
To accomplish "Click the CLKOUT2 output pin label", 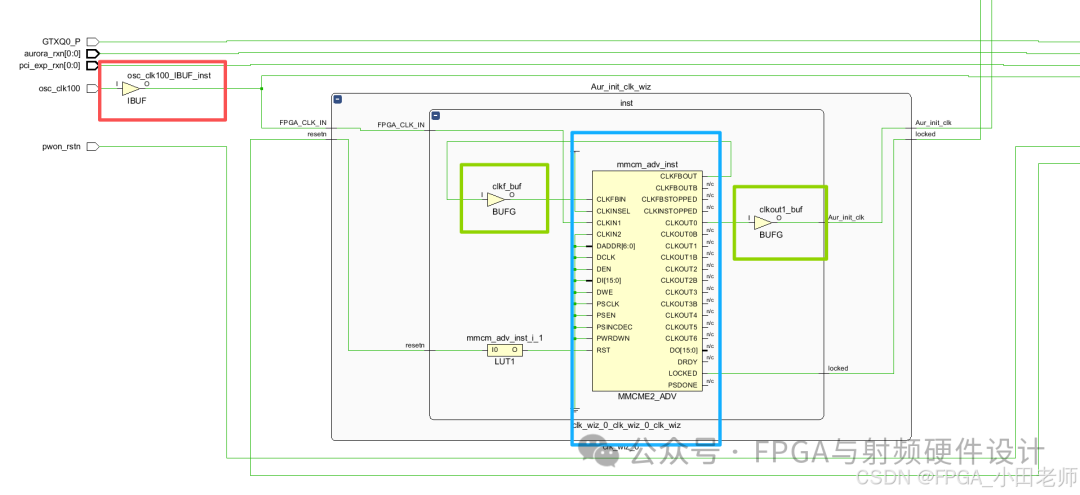I will tap(681, 269).
